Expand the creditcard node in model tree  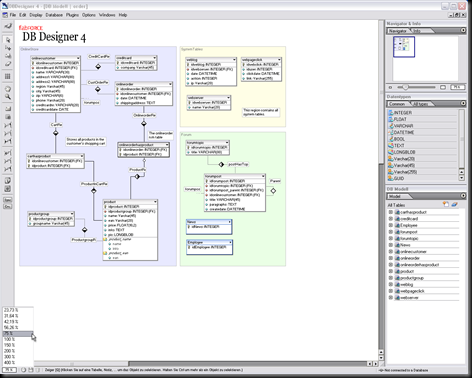391,219
